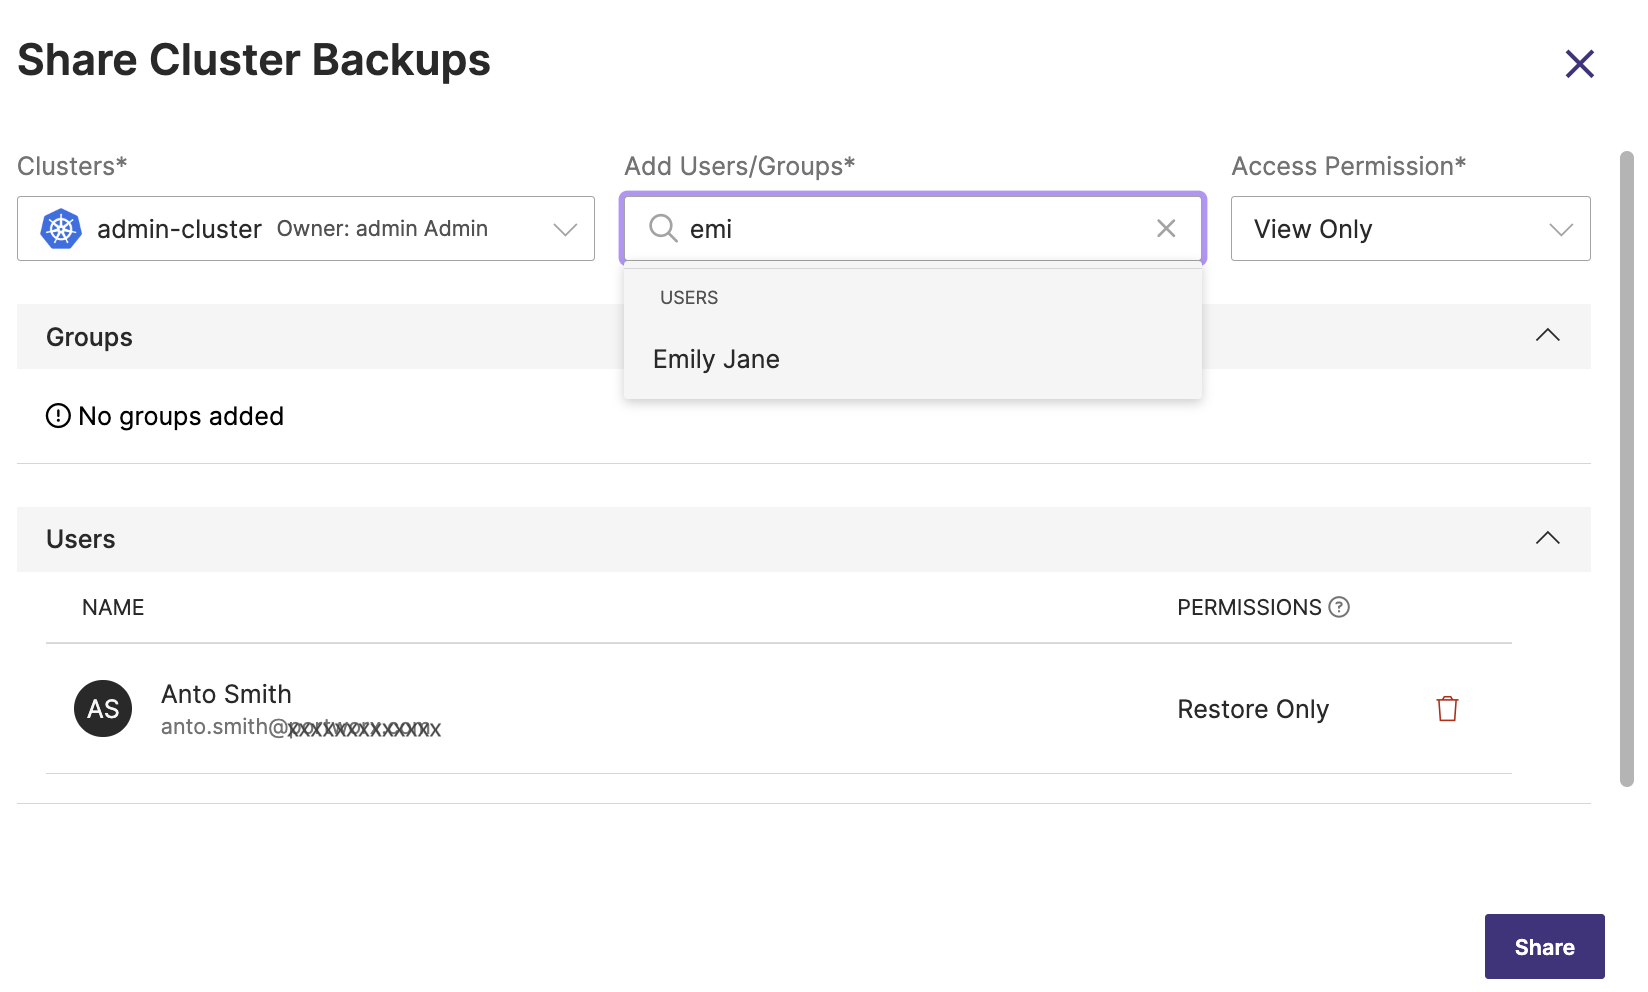
Task: Click the vertical scrollbar on the right
Action: (x=1626, y=468)
